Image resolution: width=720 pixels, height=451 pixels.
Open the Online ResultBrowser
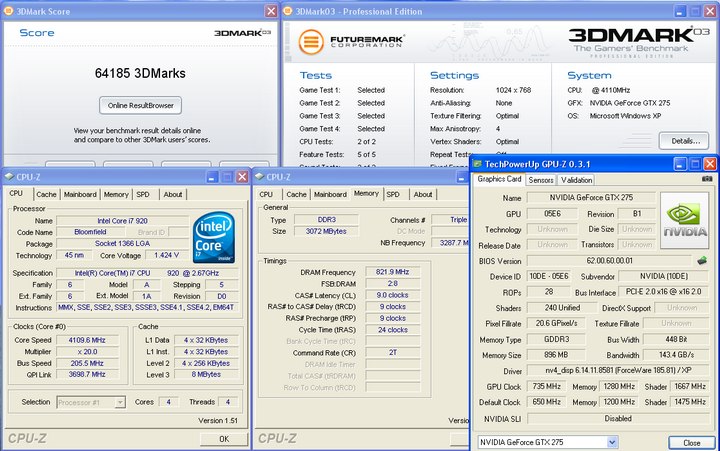[x=141, y=105]
